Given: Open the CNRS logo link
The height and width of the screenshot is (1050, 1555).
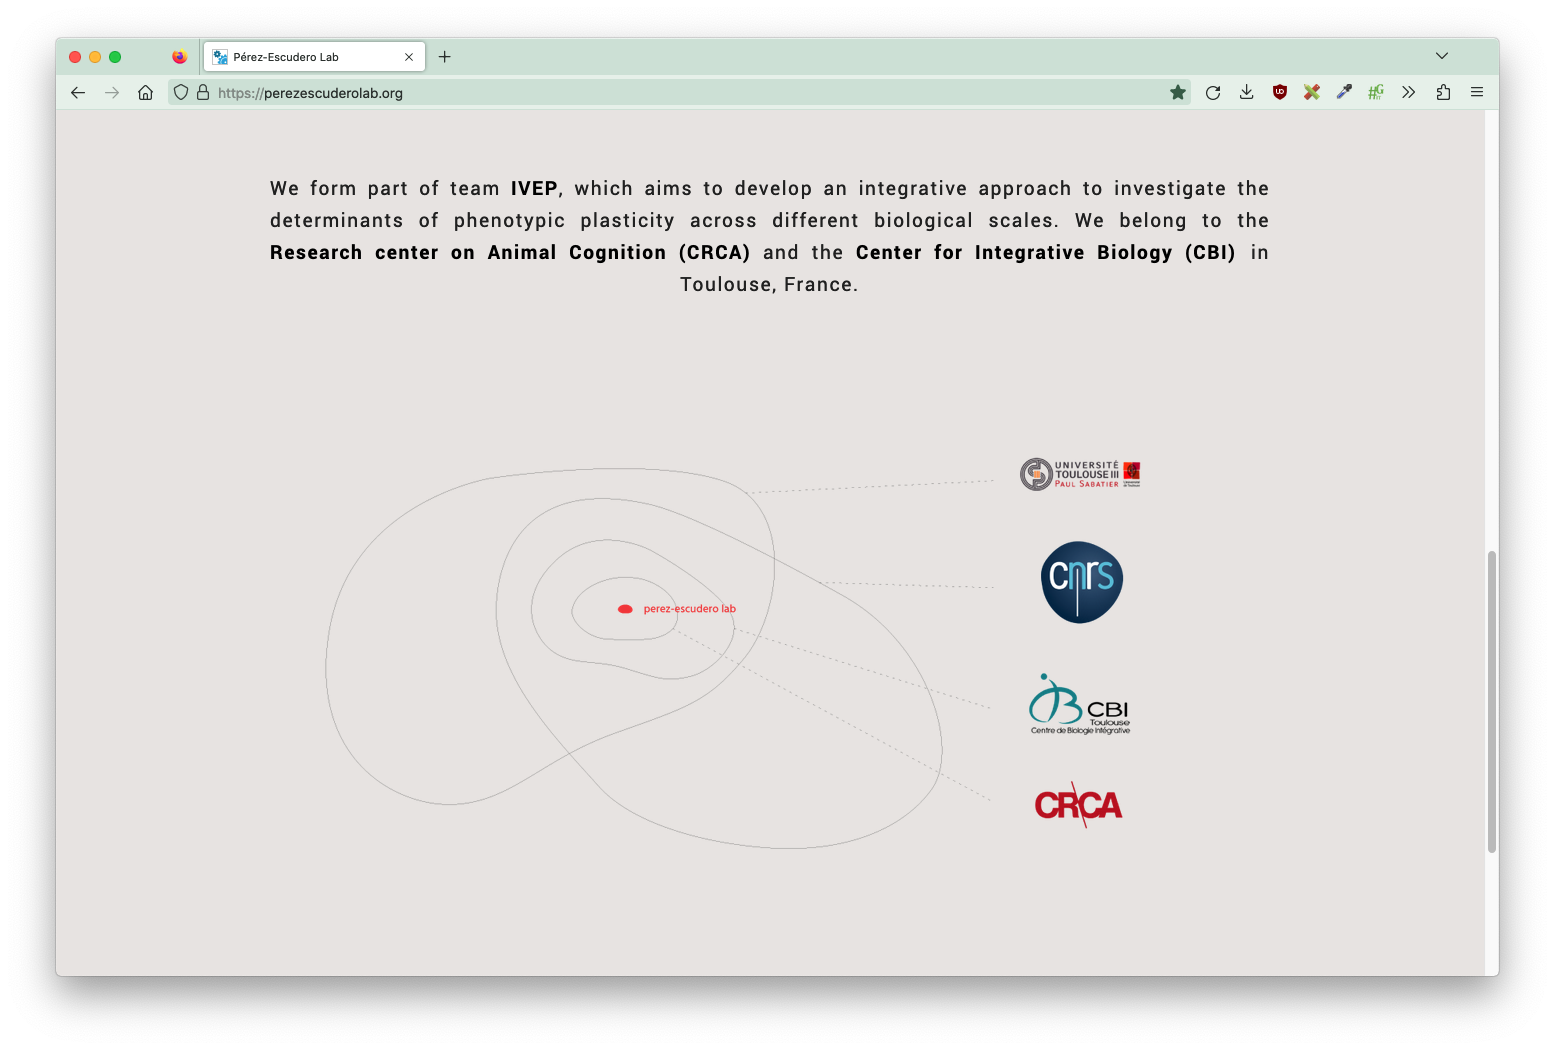Looking at the screenshot, I should click(1081, 582).
